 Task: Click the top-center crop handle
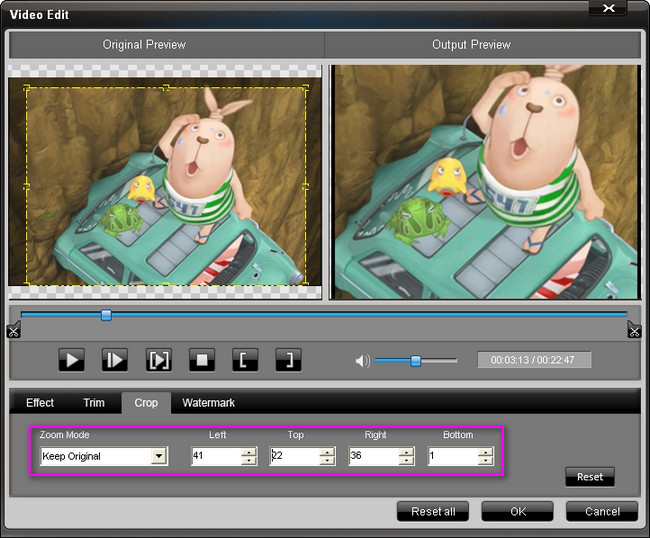tap(166, 88)
